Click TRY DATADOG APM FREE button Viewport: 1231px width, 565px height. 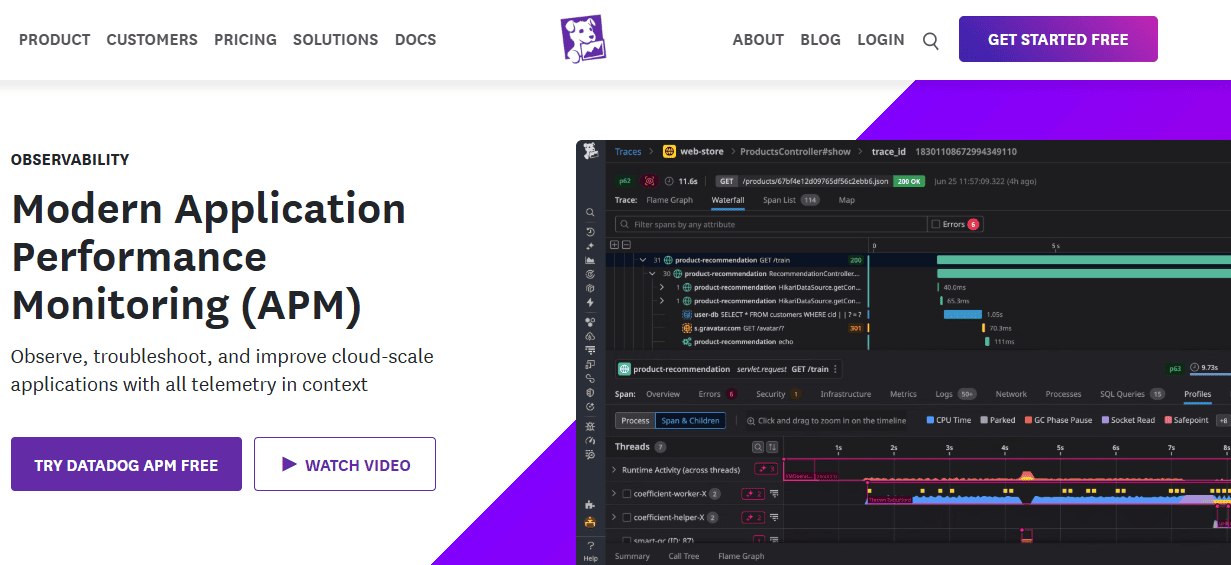(126, 465)
